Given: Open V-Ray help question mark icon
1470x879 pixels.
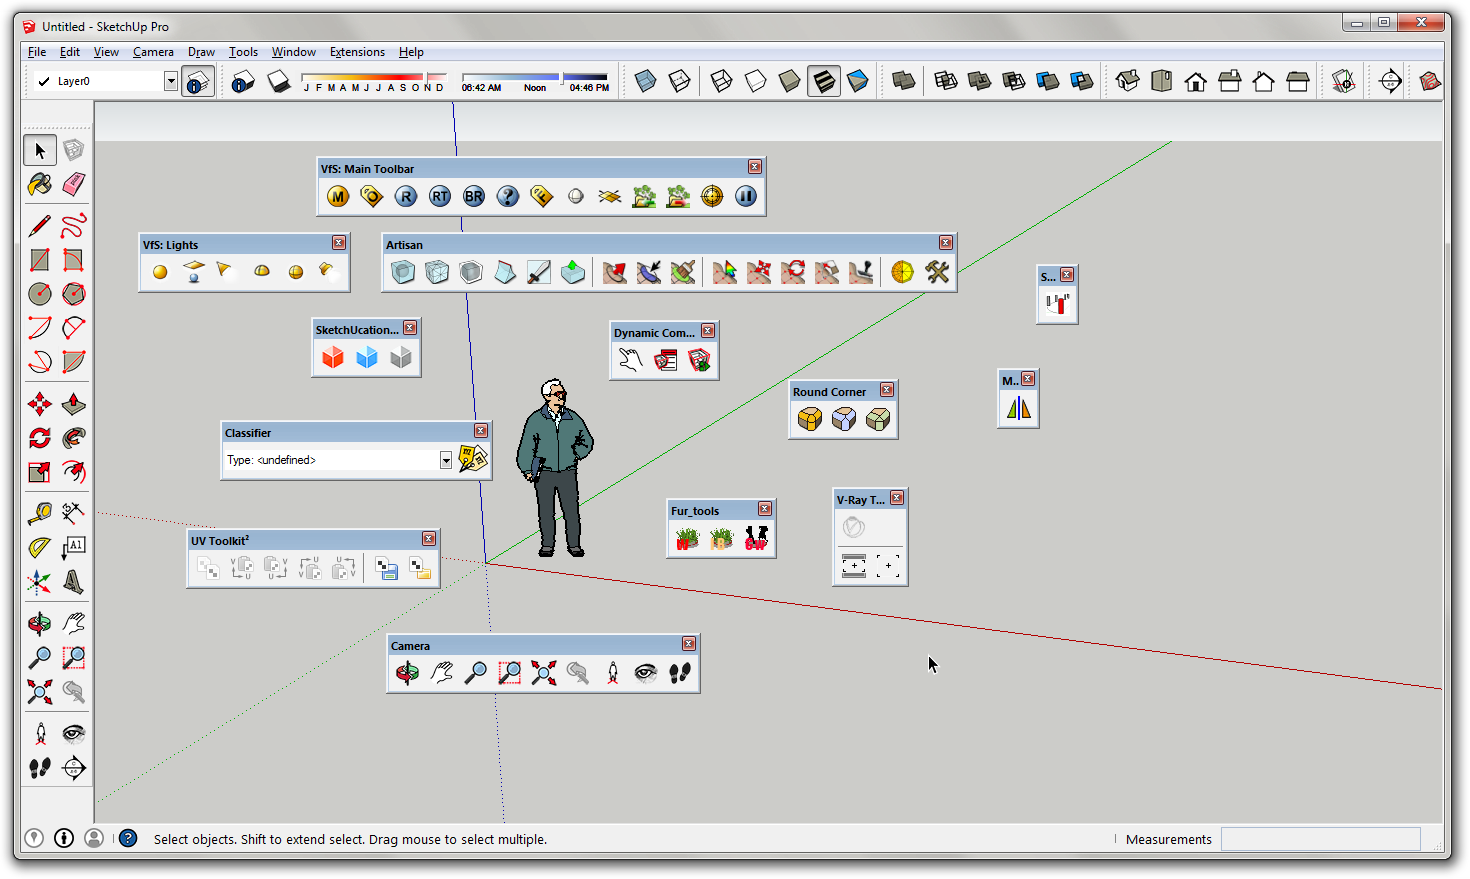Looking at the screenshot, I should pyautogui.click(x=508, y=196).
